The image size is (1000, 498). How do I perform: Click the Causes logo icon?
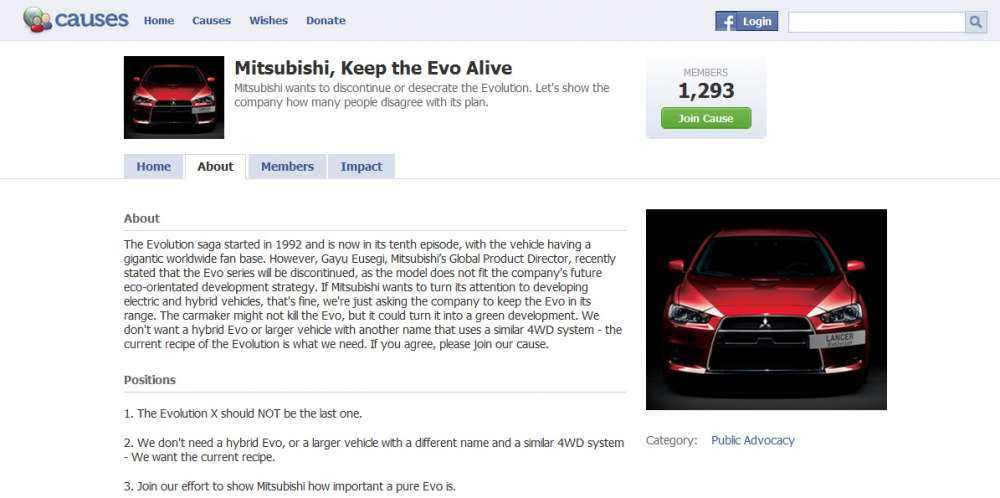tap(37, 20)
